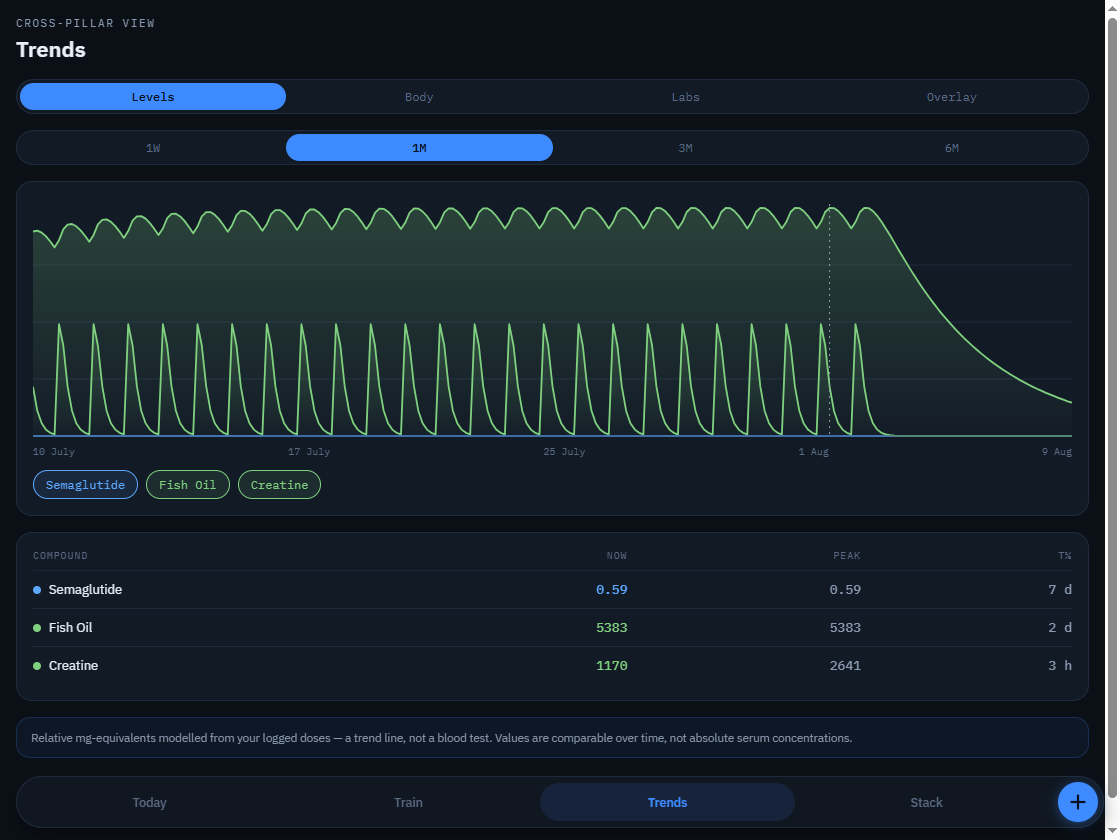Select the Overlay tab

951,96
